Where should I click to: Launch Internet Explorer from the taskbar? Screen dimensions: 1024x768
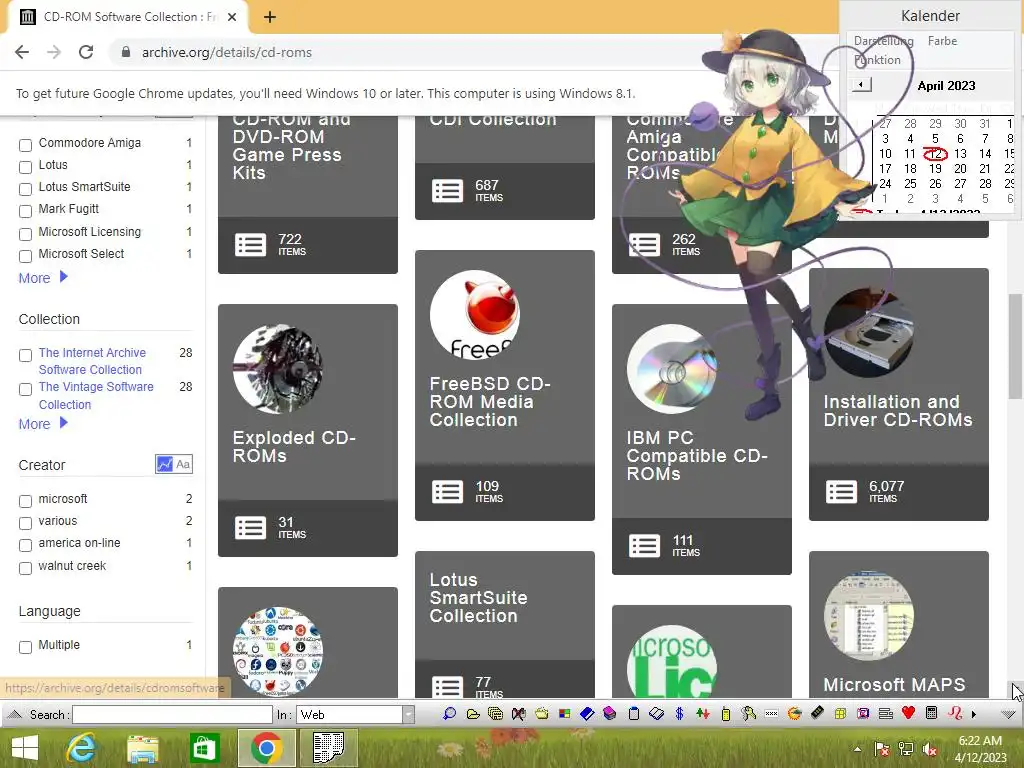pyautogui.click(x=82, y=748)
